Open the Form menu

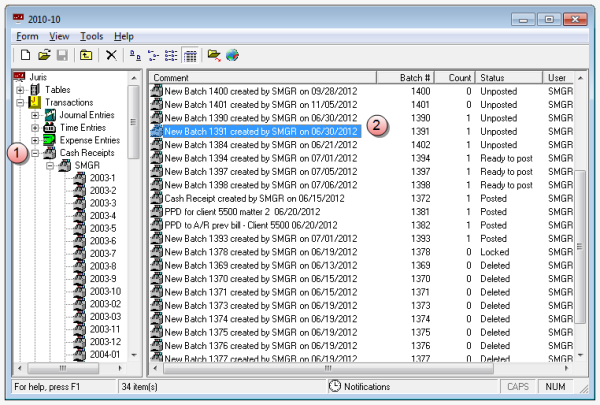coord(27,36)
